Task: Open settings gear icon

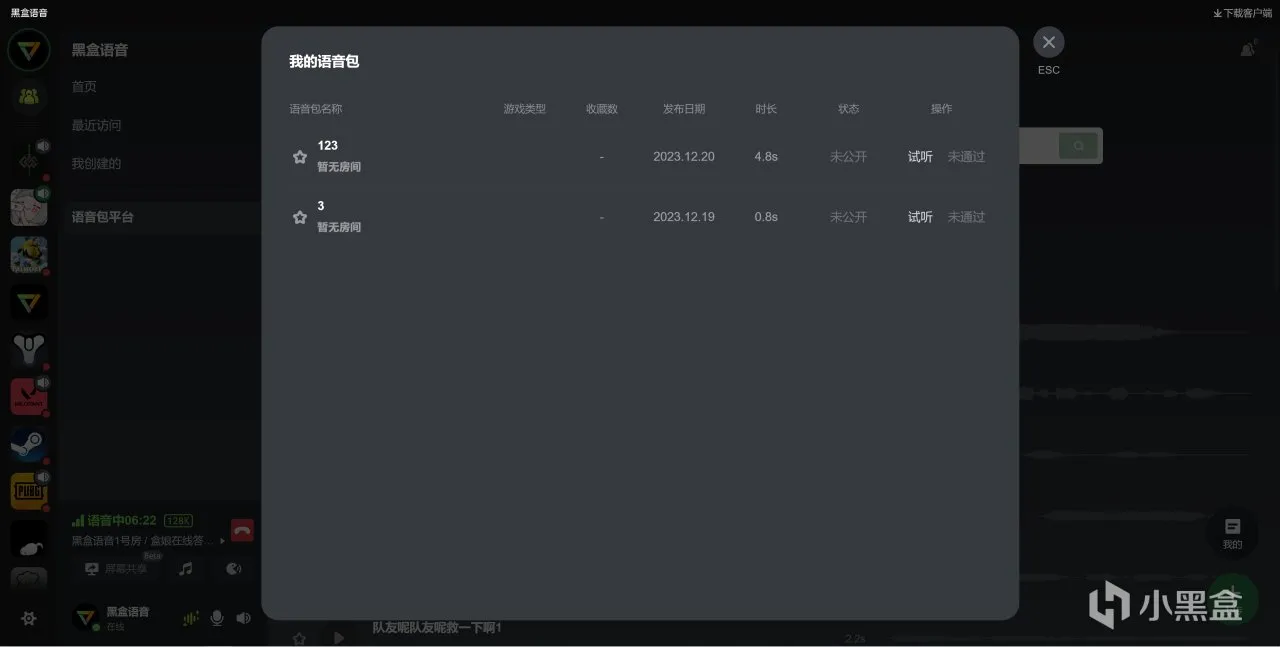Action: coord(29,619)
